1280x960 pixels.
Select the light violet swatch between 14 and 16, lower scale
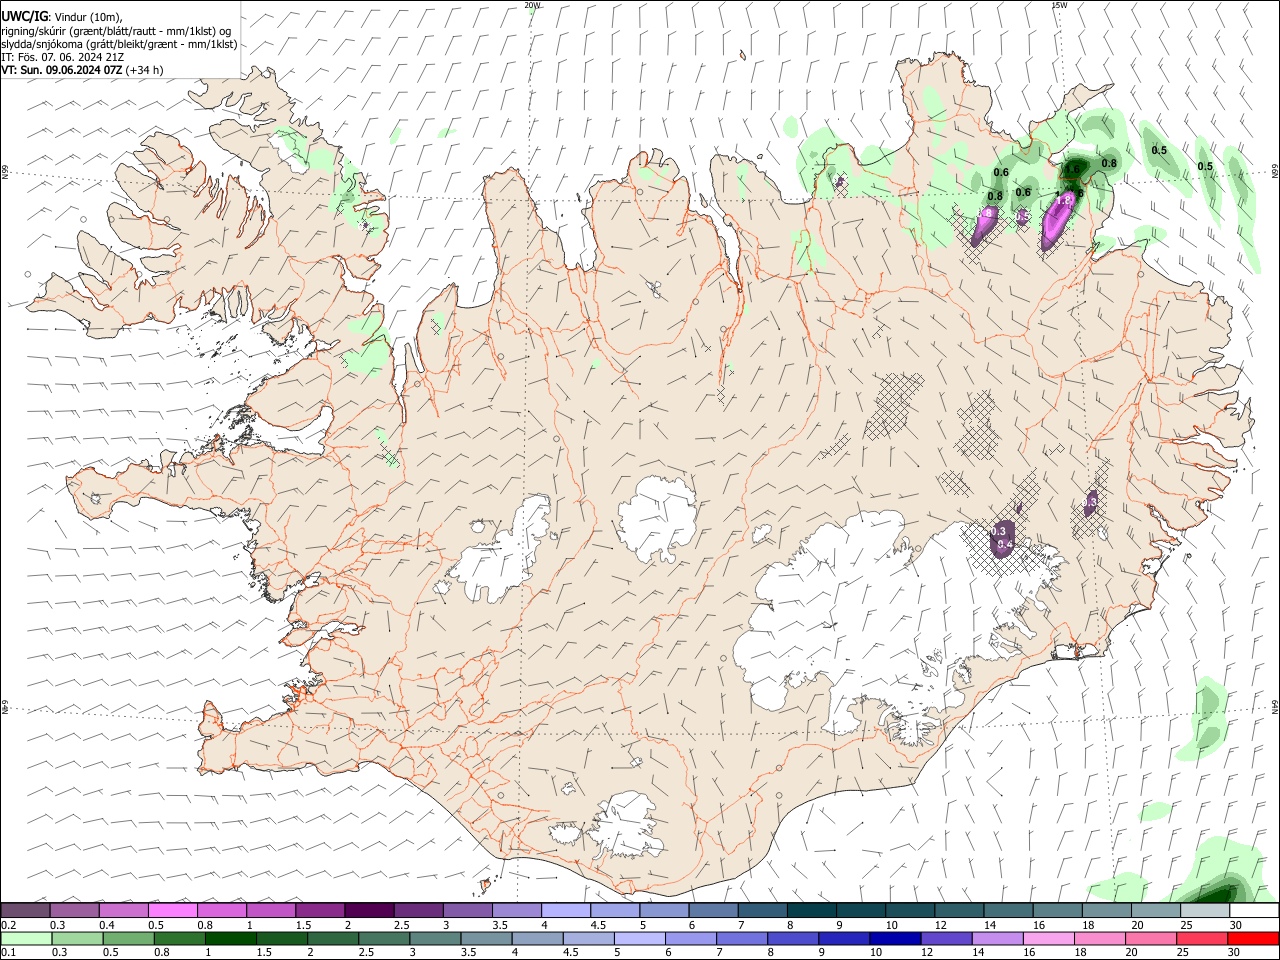tap(997, 938)
